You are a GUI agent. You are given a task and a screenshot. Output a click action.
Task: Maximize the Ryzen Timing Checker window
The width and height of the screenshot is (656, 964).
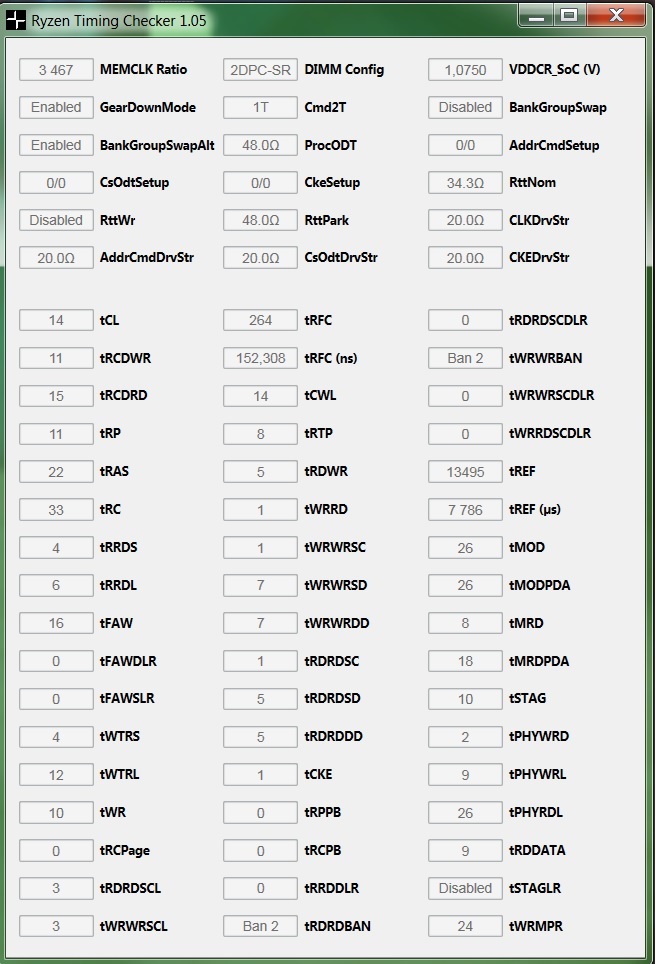[570, 15]
